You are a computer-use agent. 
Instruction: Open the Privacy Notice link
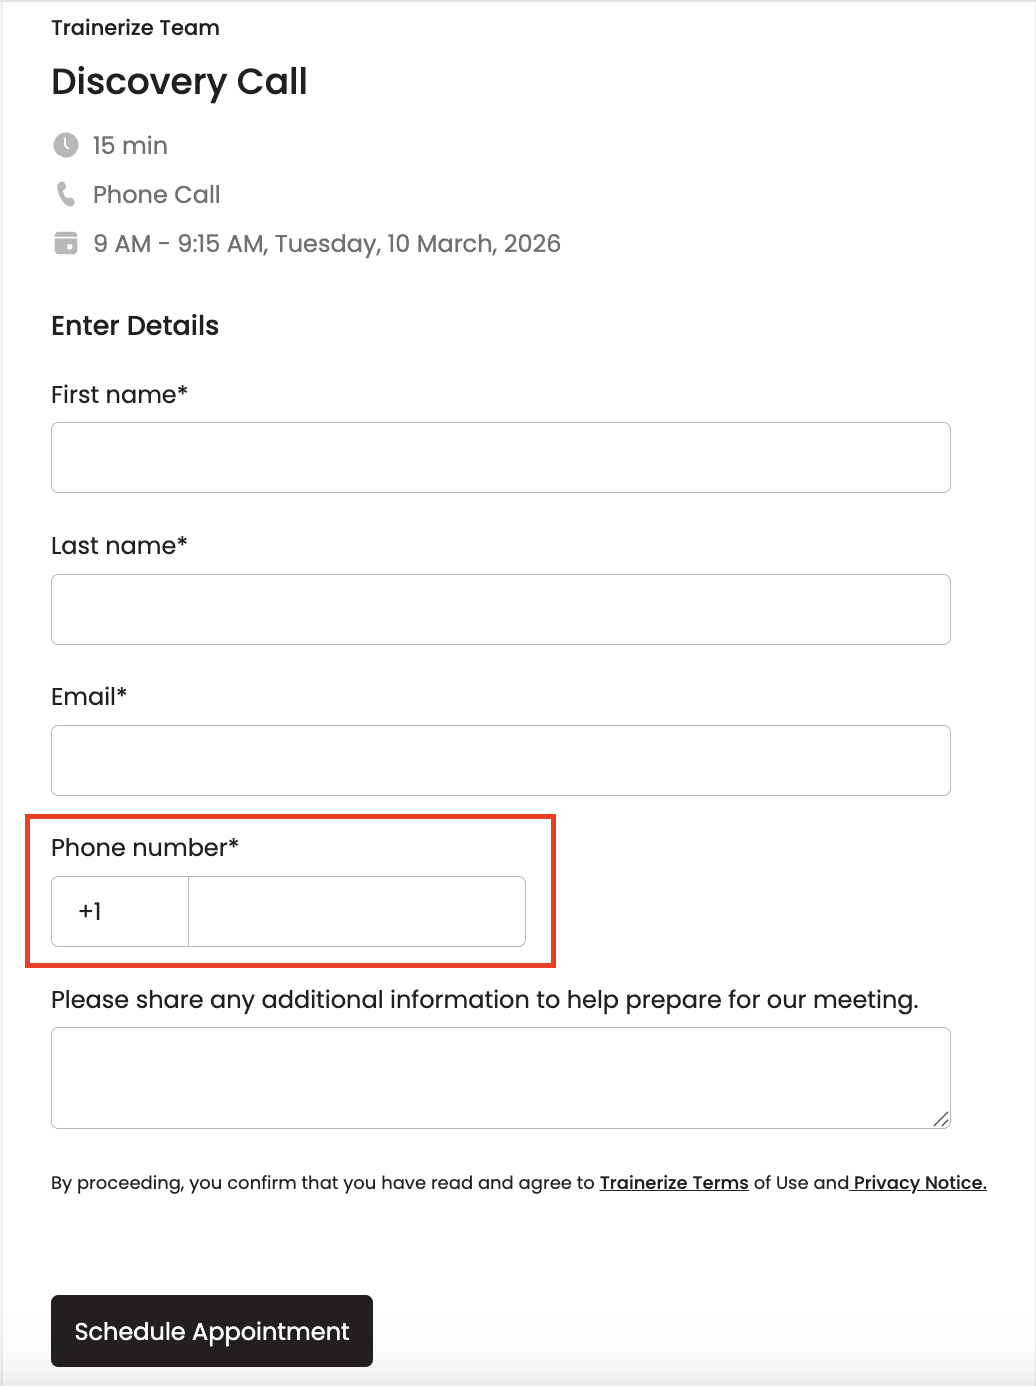[919, 1183]
